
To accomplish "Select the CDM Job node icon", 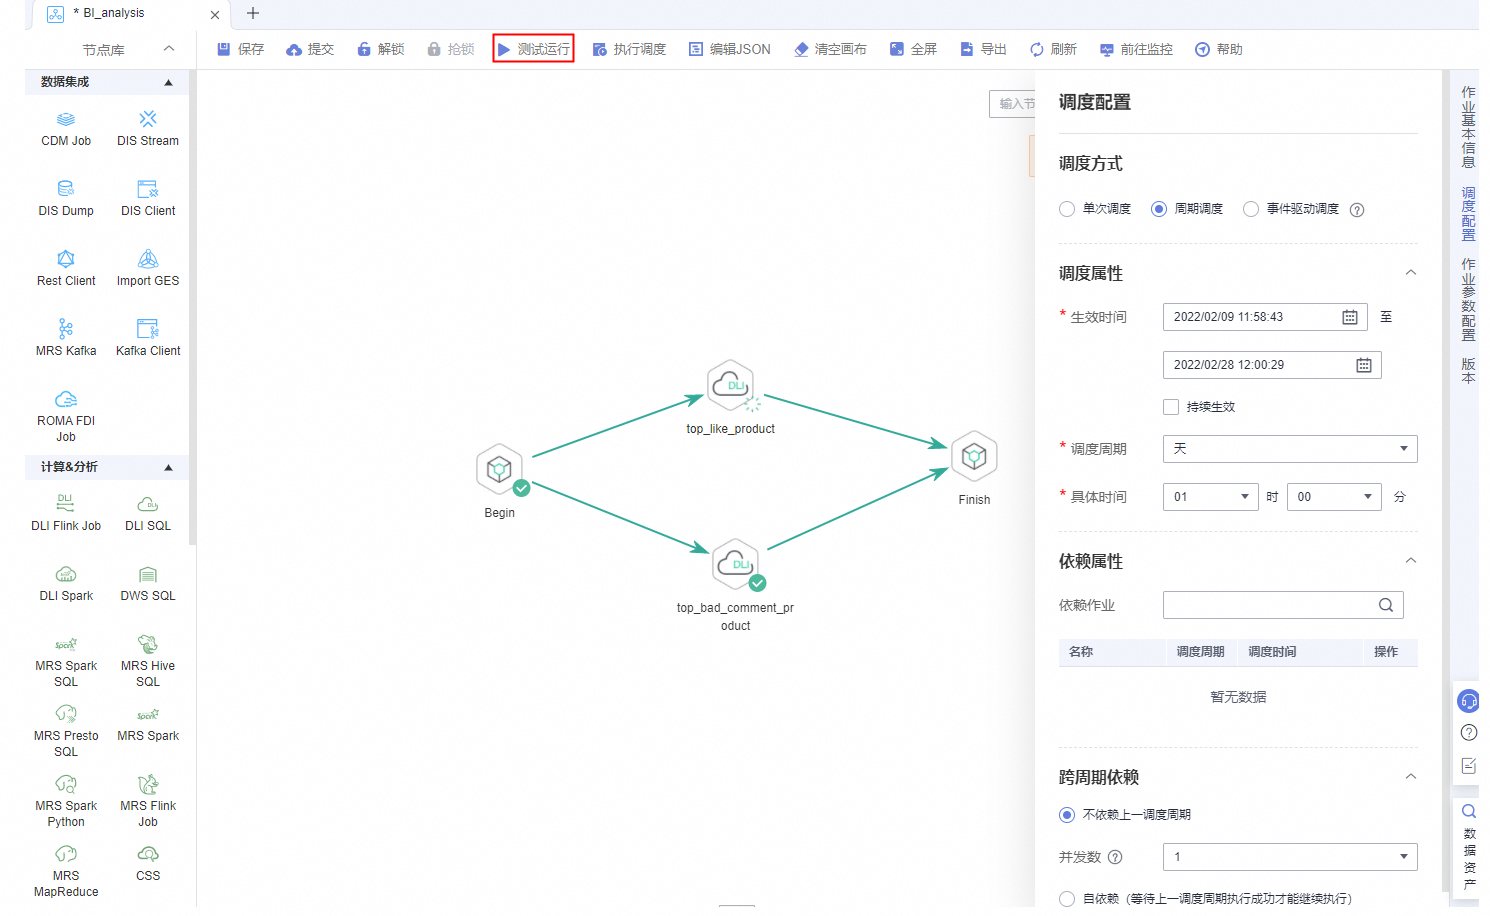I will point(66,119).
